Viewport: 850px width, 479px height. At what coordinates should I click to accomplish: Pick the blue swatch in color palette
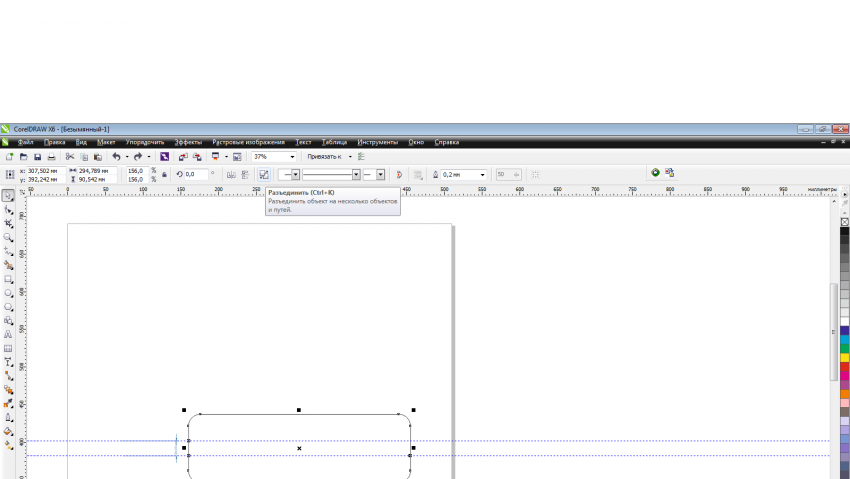pos(844,329)
